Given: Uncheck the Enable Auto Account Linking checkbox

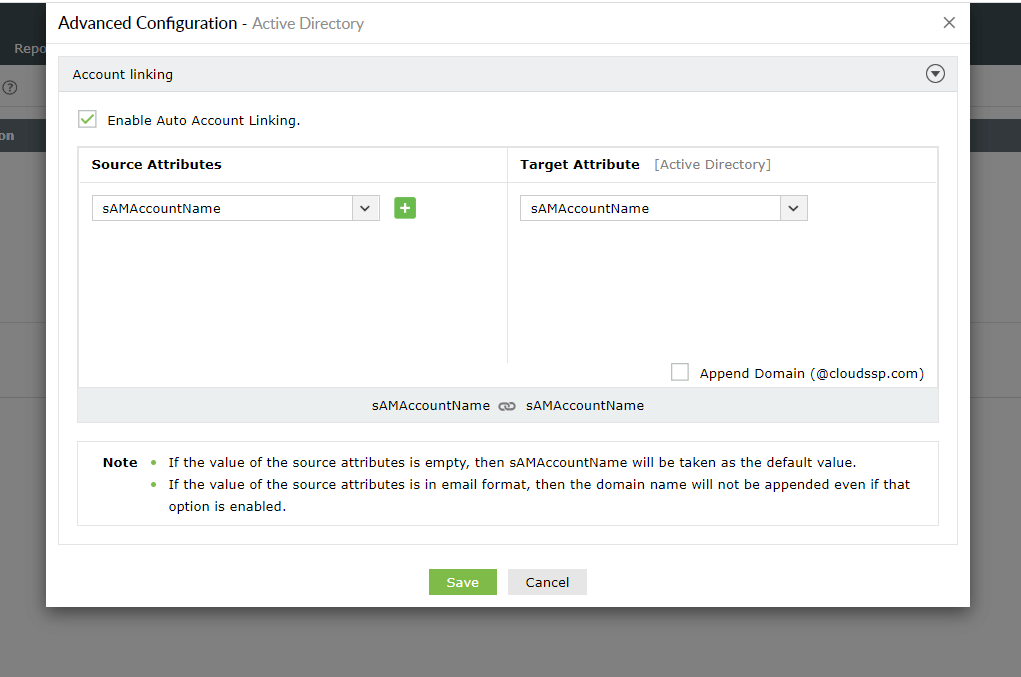Looking at the screenshot, I should point(88,120).
